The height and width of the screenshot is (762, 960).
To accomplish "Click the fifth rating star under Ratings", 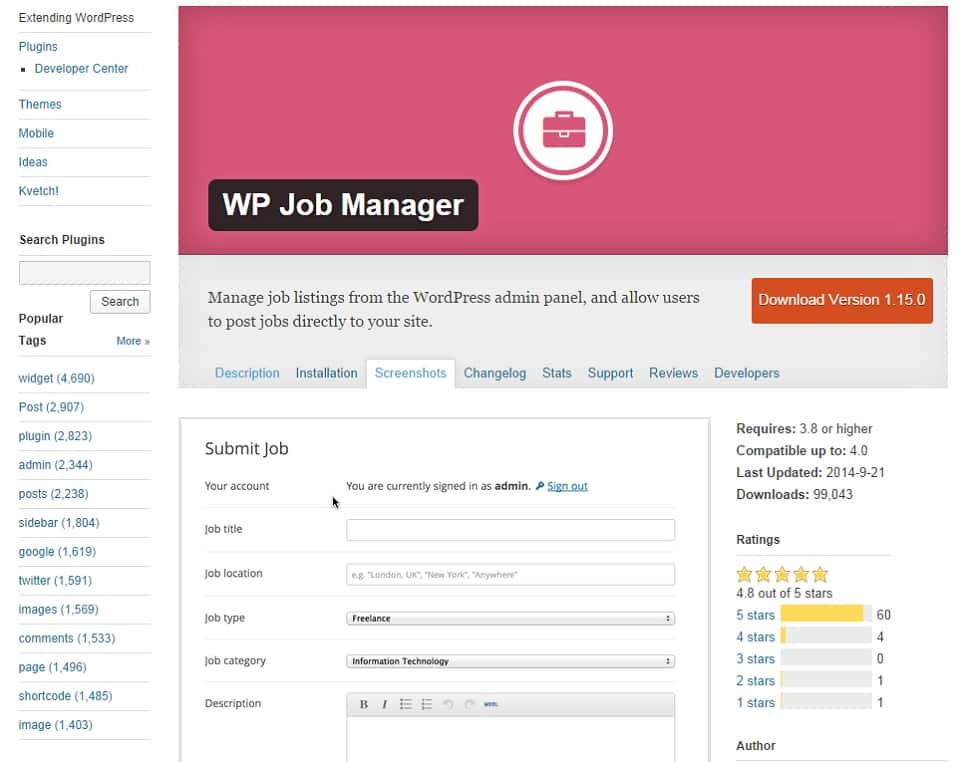I will pos(818,574).
